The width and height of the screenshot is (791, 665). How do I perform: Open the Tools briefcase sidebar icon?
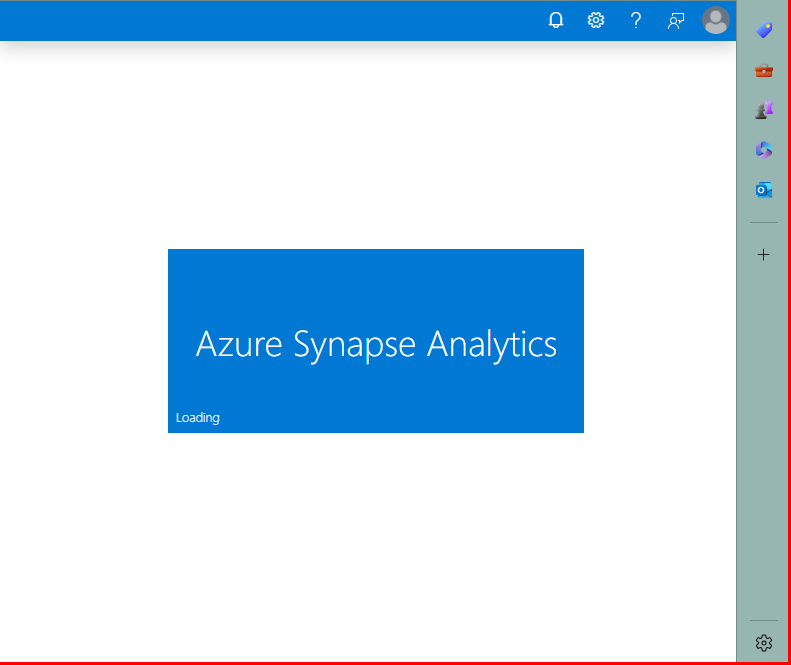tap(764, 70)
